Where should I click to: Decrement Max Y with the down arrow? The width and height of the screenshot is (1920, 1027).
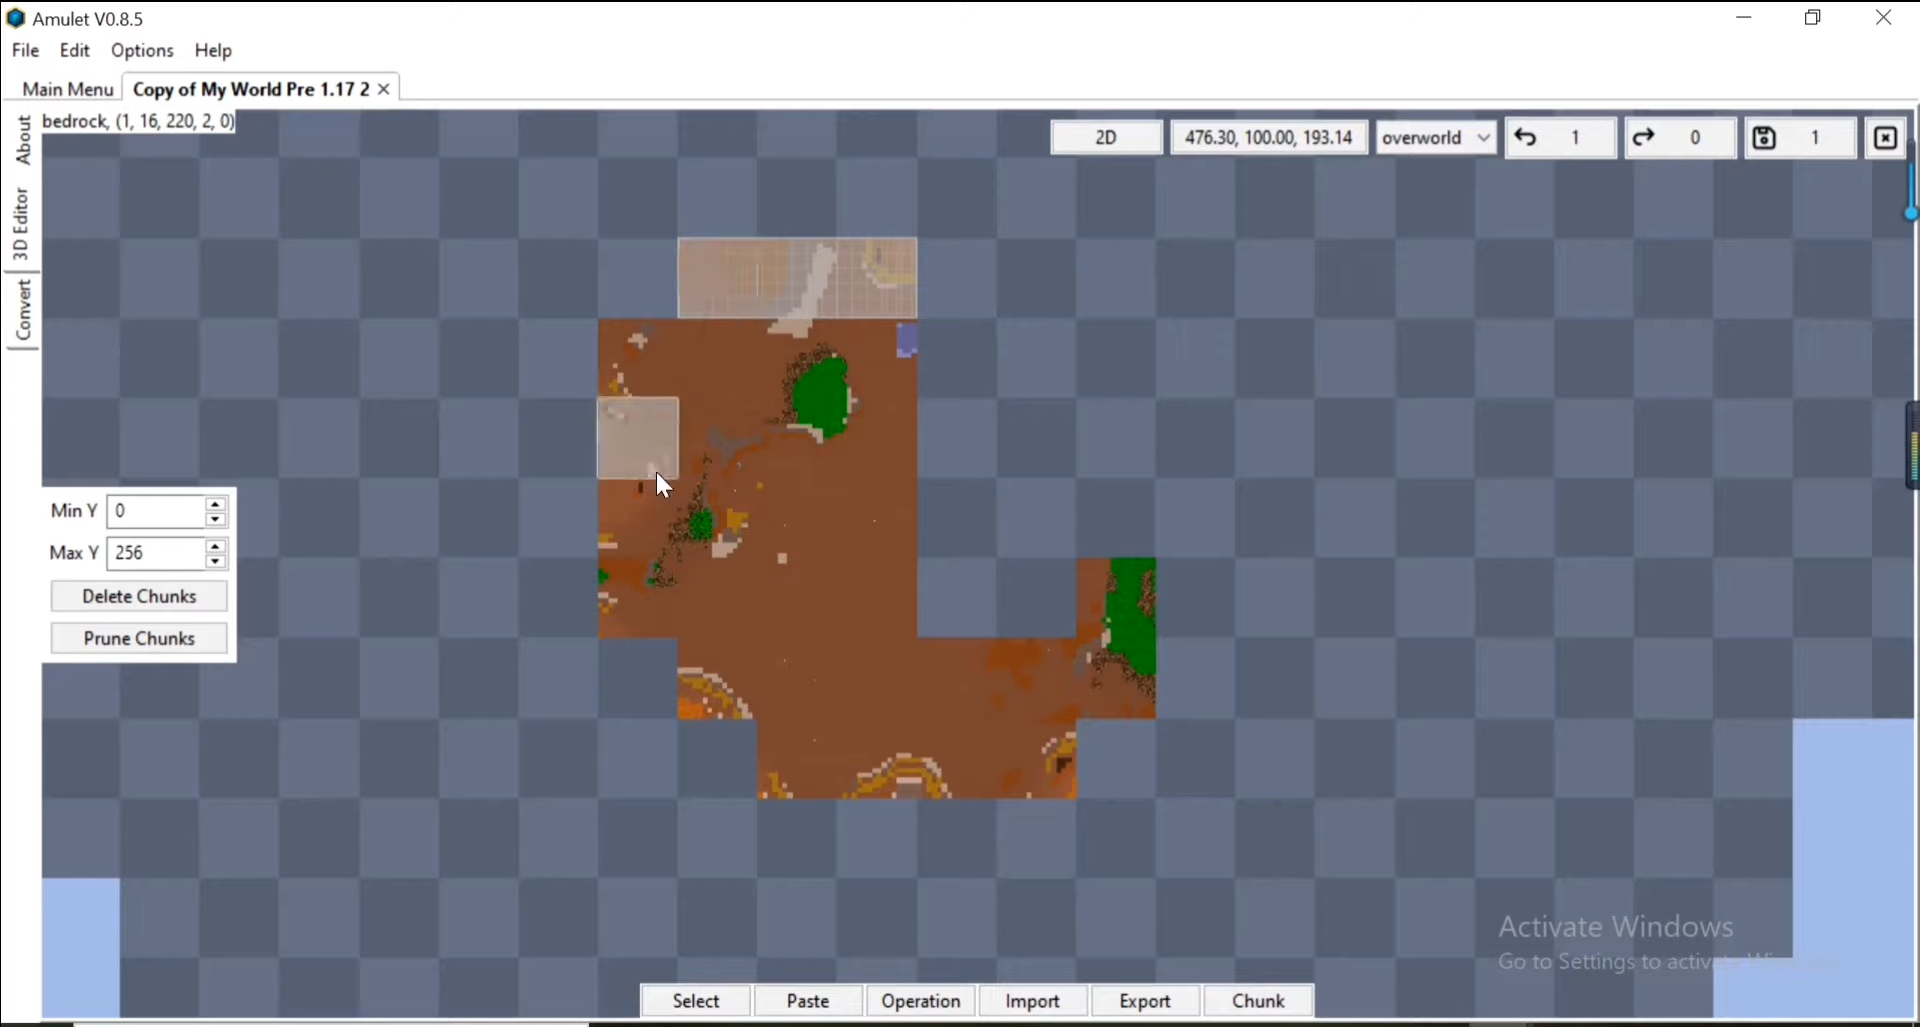215,561
